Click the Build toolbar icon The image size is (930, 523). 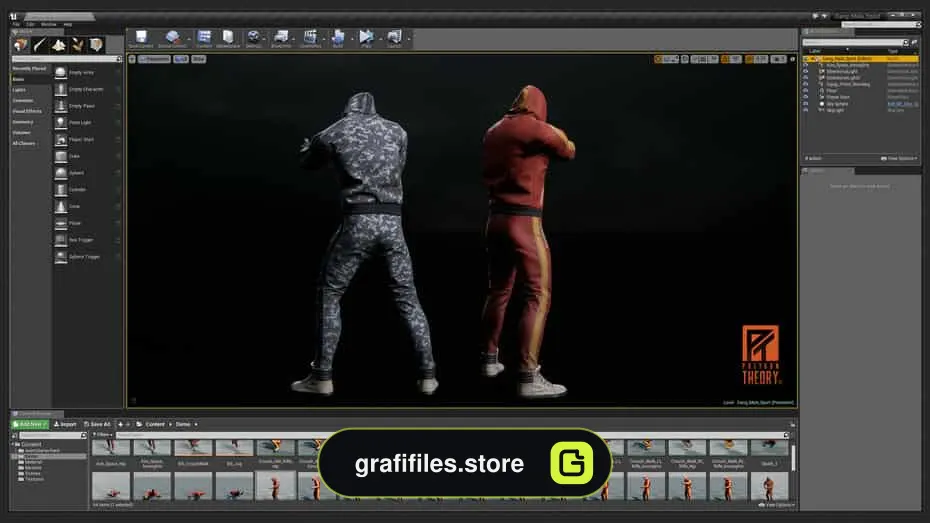[x=338, y=39]
